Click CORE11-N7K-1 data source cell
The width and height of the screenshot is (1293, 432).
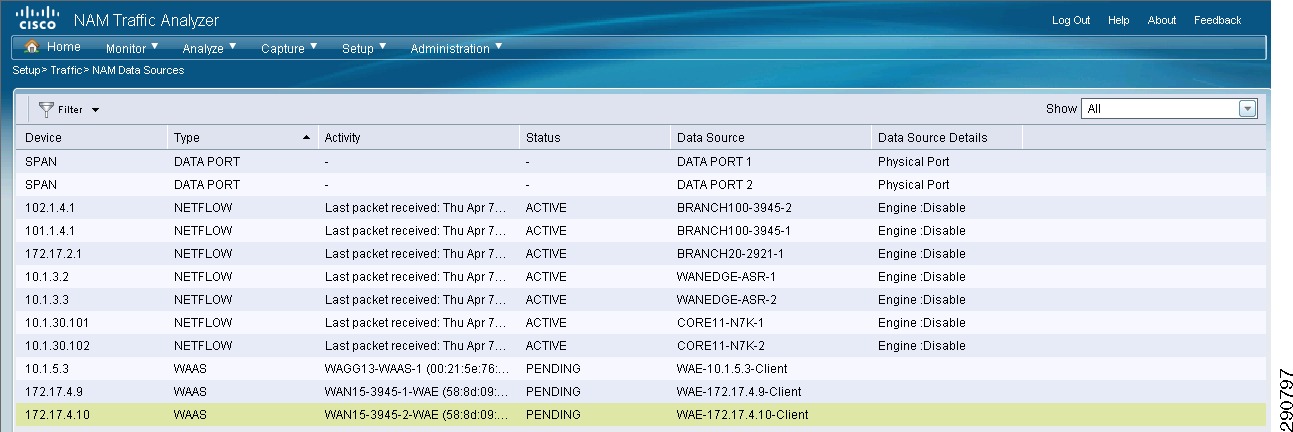click(720, 322)
